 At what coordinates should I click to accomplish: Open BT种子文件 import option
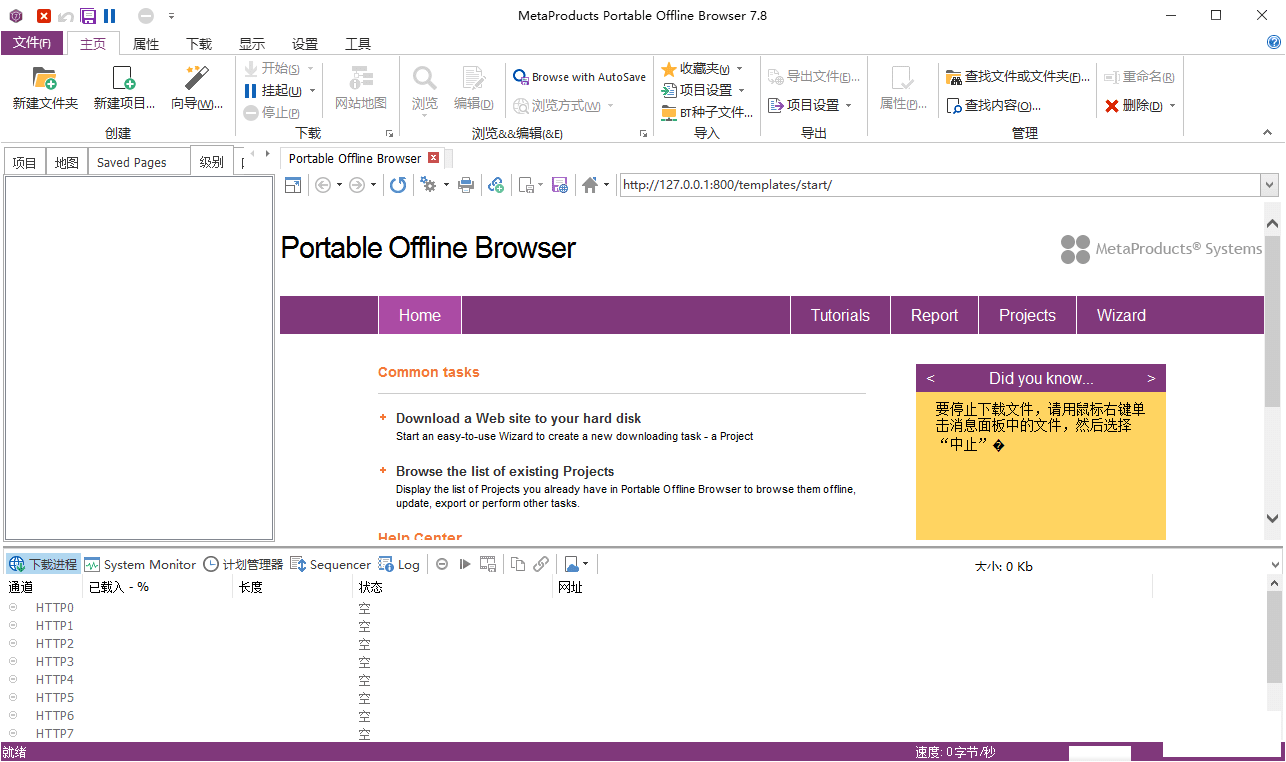(x=707, y=112)
